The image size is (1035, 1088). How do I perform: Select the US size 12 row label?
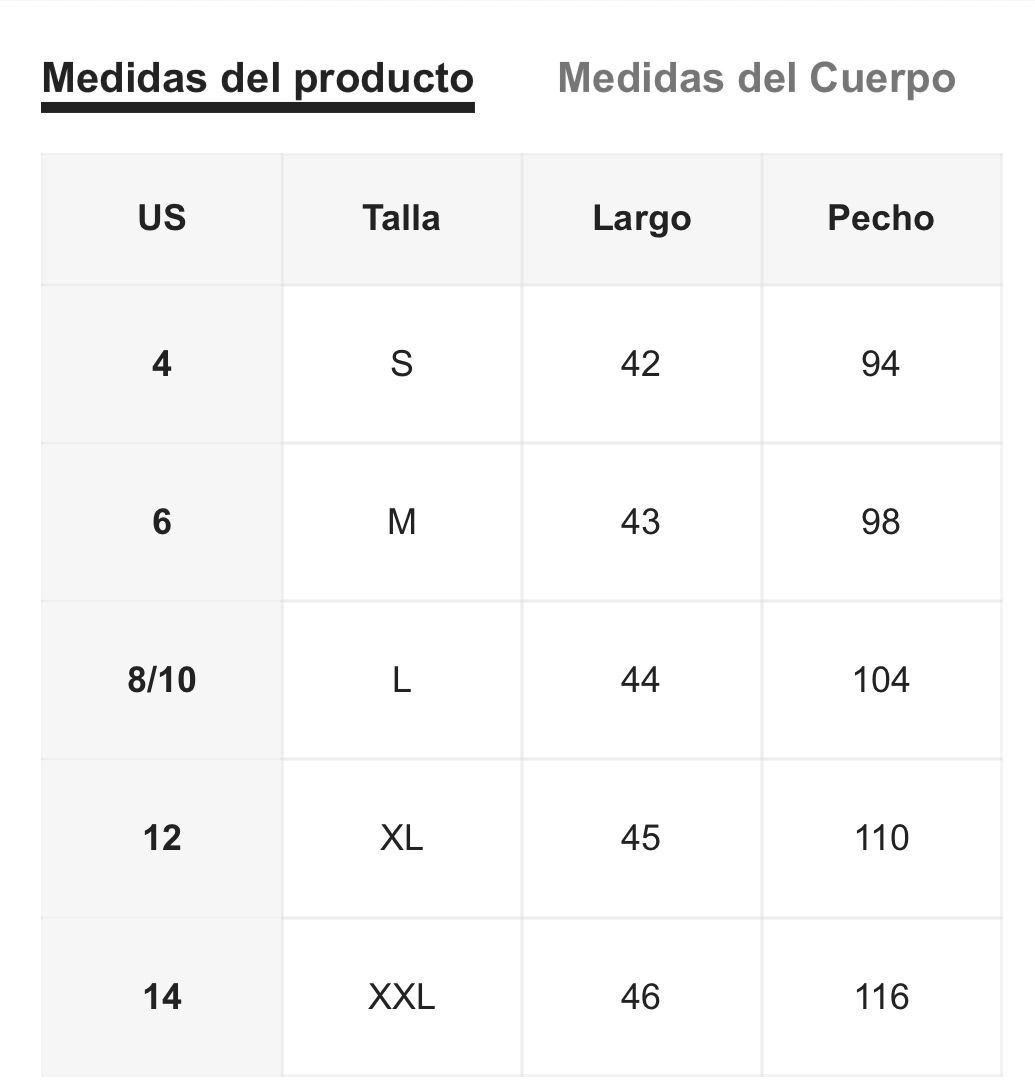coord(162,838)
